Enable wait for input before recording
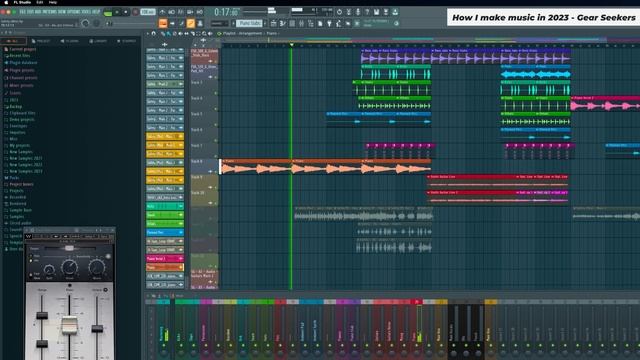 (x=171, y=12)
